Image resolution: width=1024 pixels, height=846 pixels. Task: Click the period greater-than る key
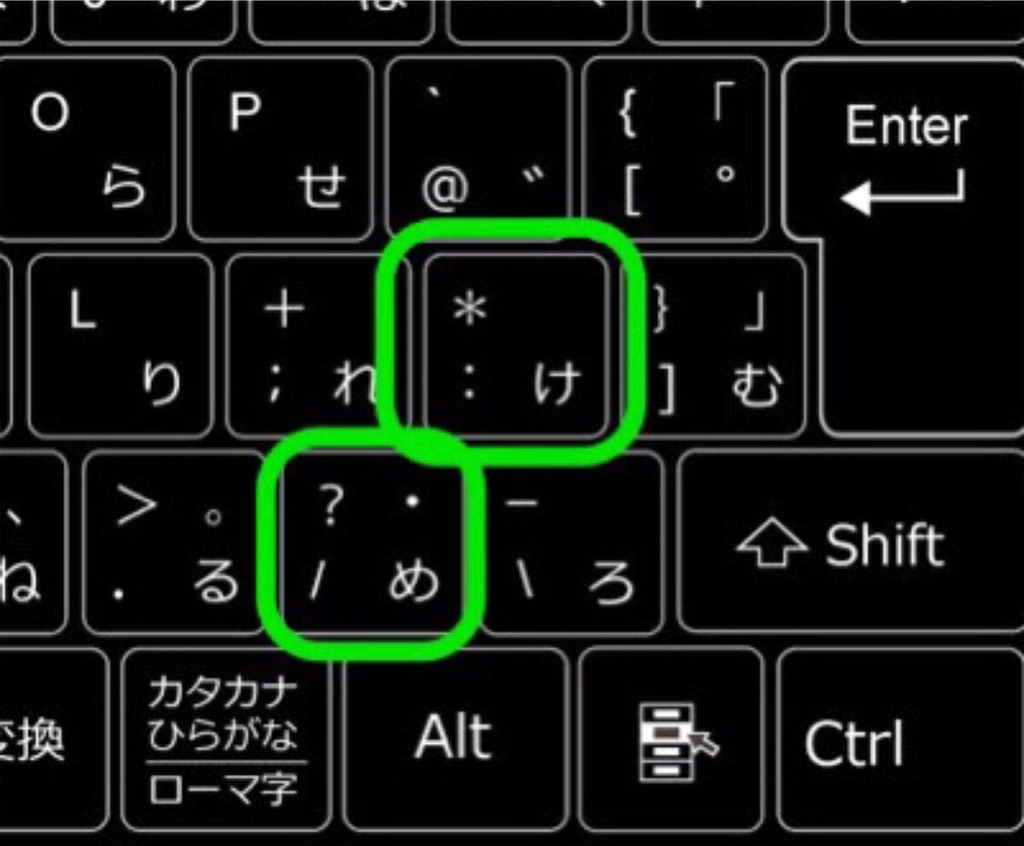tap(173, 542)
